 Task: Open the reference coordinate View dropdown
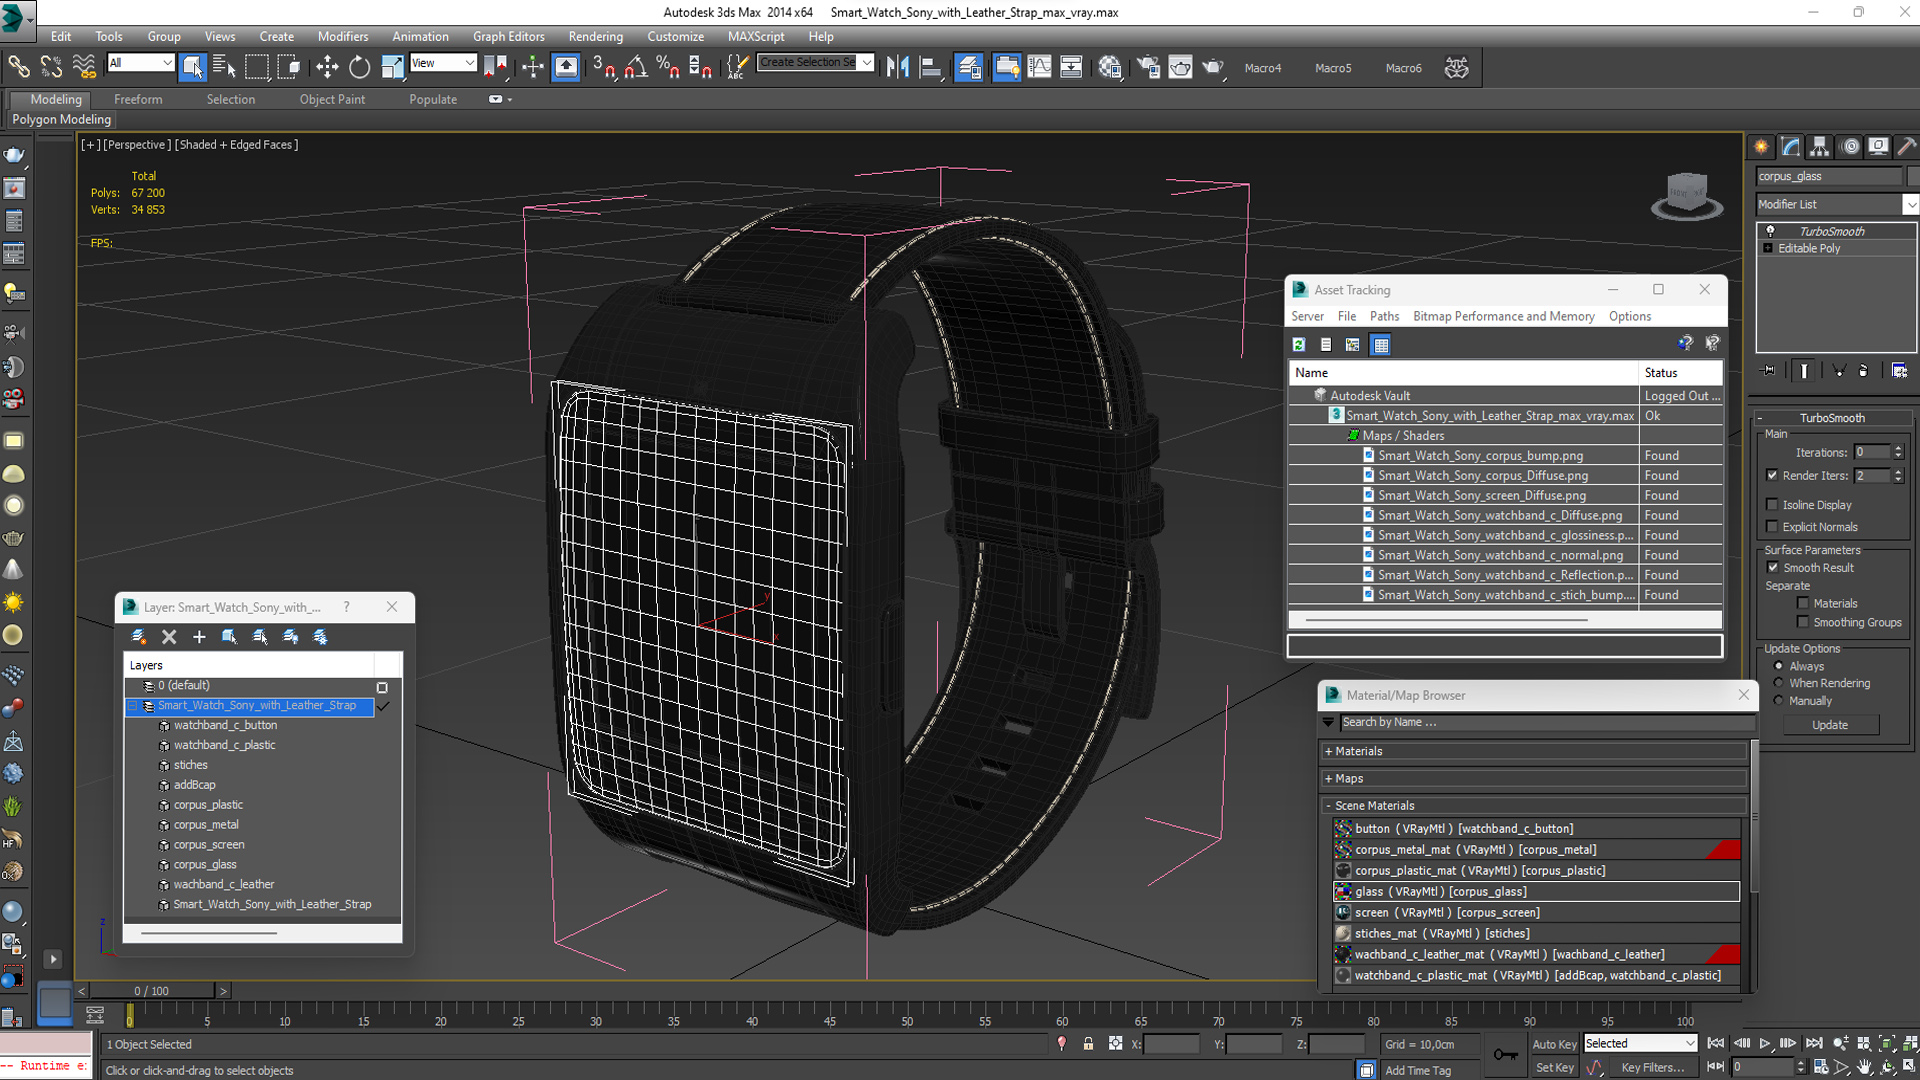443,63
